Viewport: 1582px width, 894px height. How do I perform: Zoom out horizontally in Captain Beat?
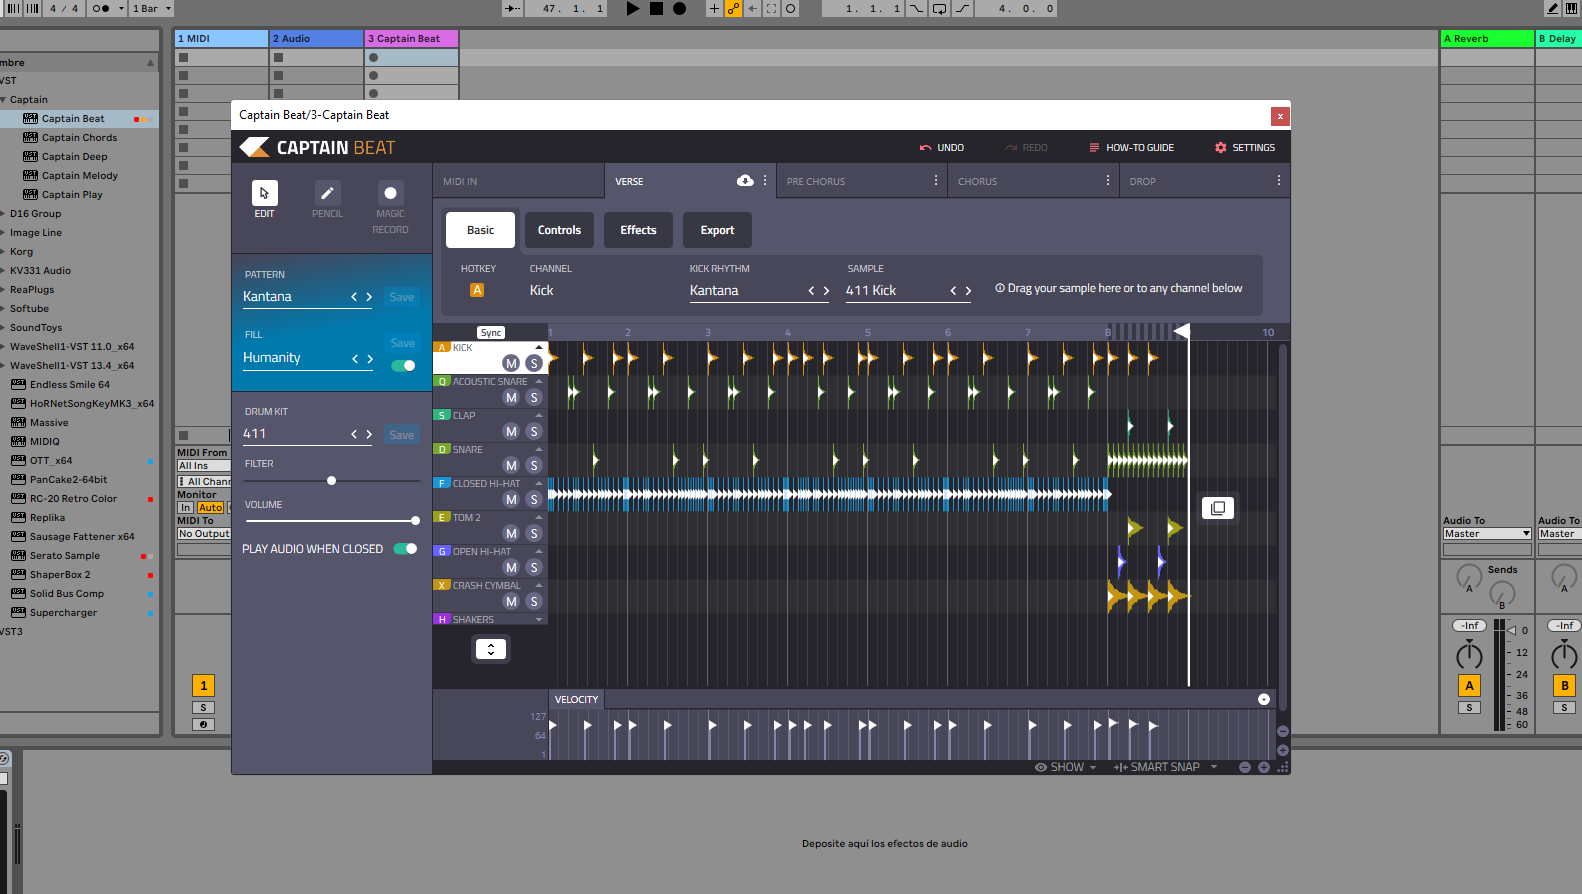click(1245, 767)
